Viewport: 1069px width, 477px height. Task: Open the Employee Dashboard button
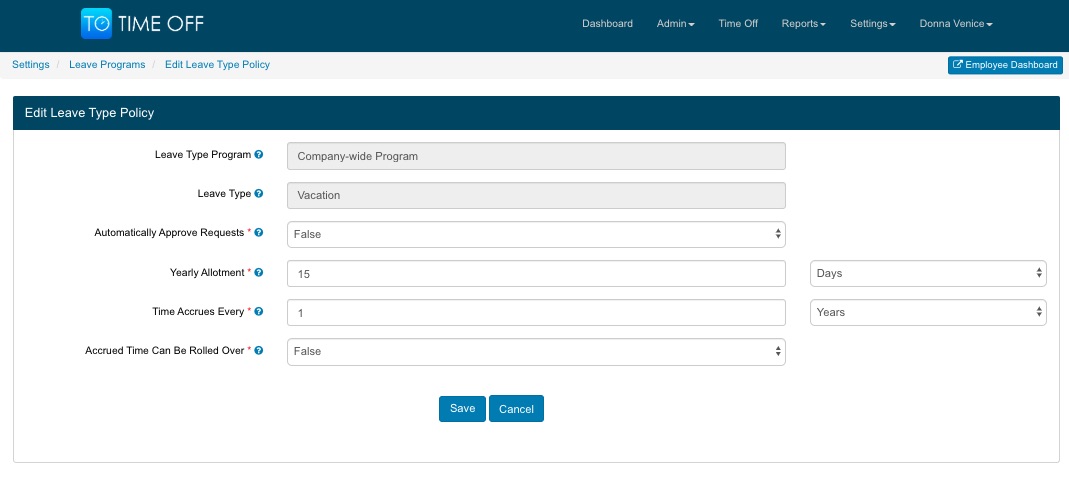click(x=1004, y=65)
